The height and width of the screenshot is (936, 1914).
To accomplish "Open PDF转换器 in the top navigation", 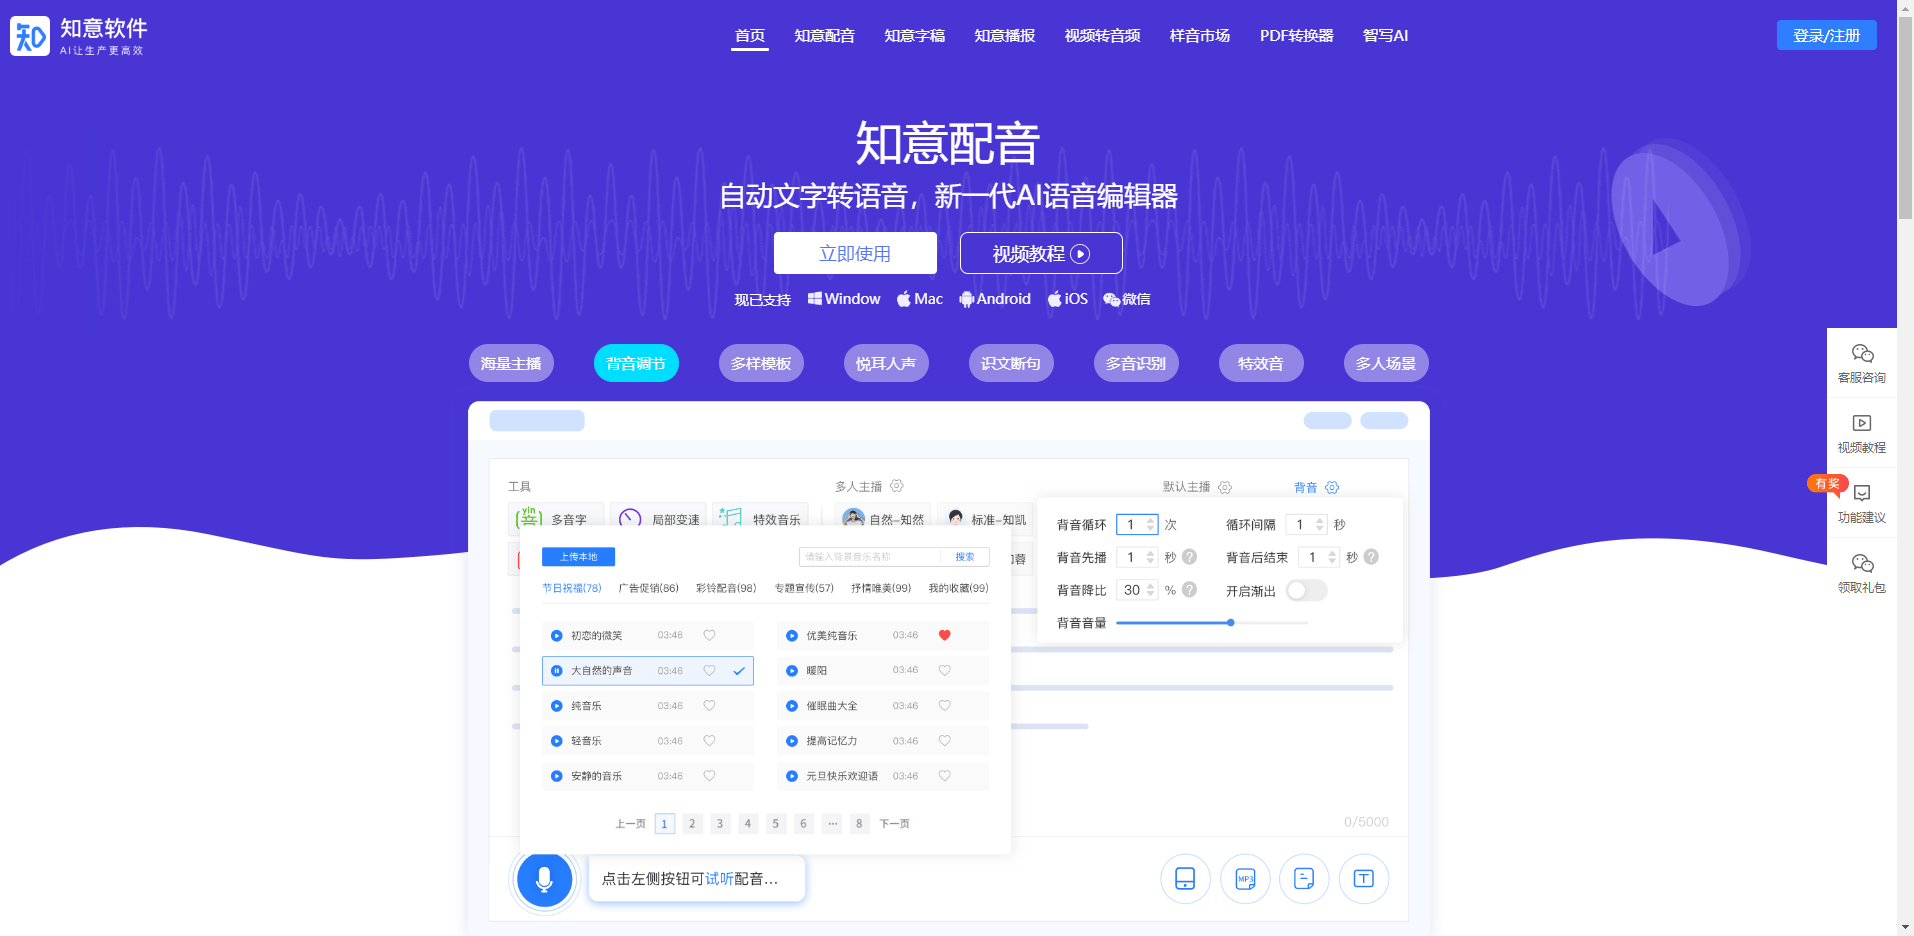I will click(x=1296, y=36).
